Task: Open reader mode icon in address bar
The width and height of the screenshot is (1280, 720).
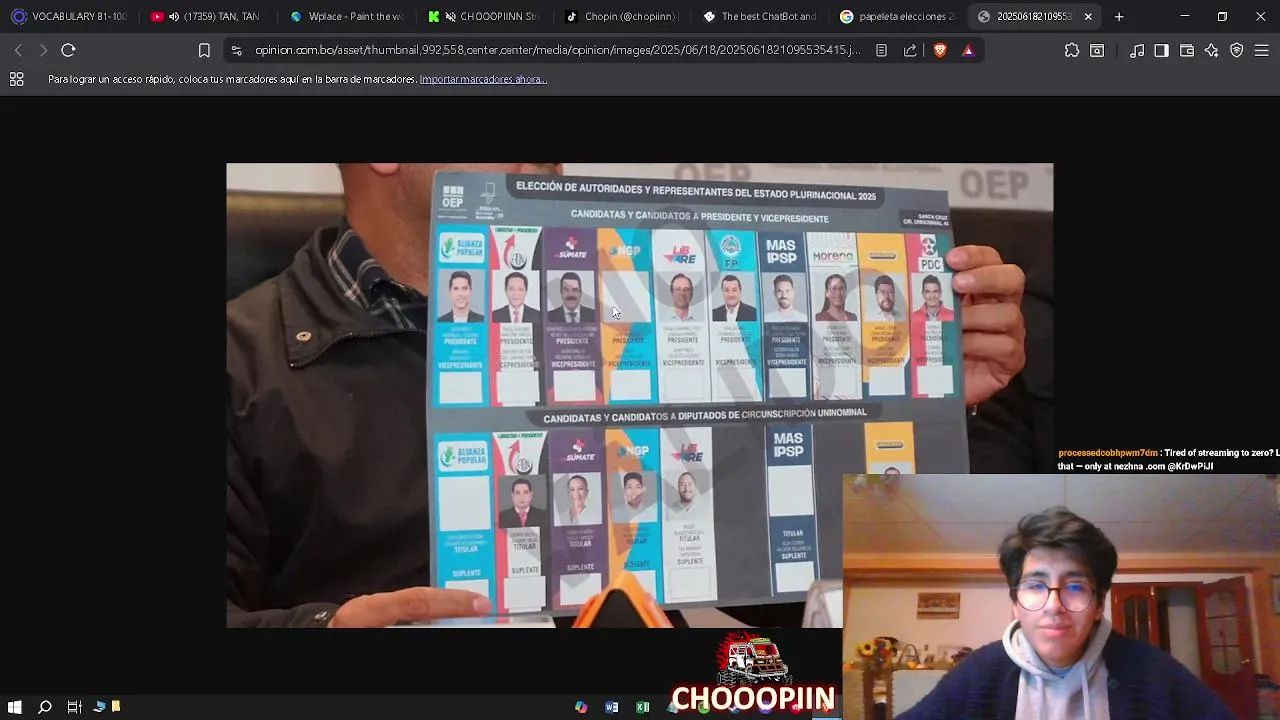Action: (881, 50)
